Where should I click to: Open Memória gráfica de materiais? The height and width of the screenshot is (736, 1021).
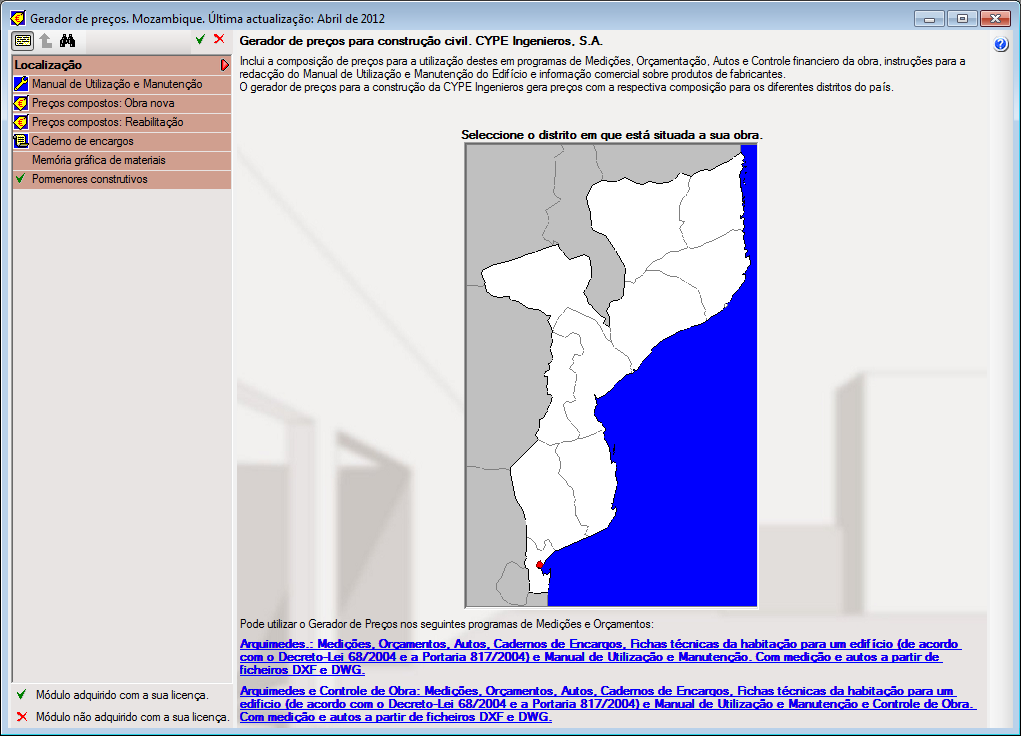point(122,160)
